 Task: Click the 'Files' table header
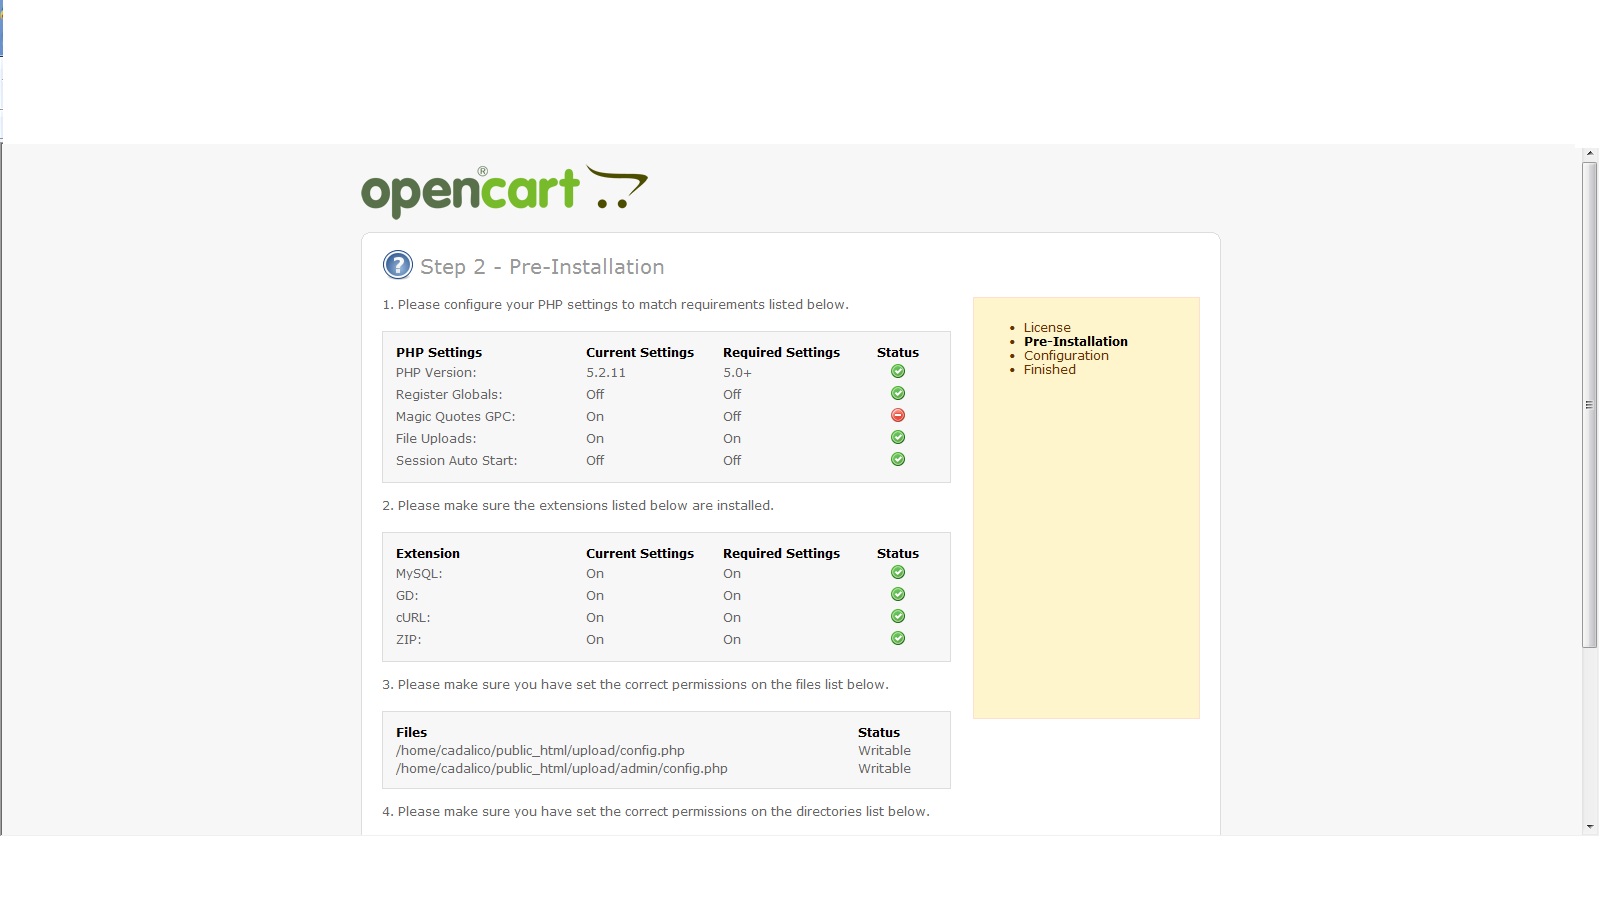click(x=411, y=733)
